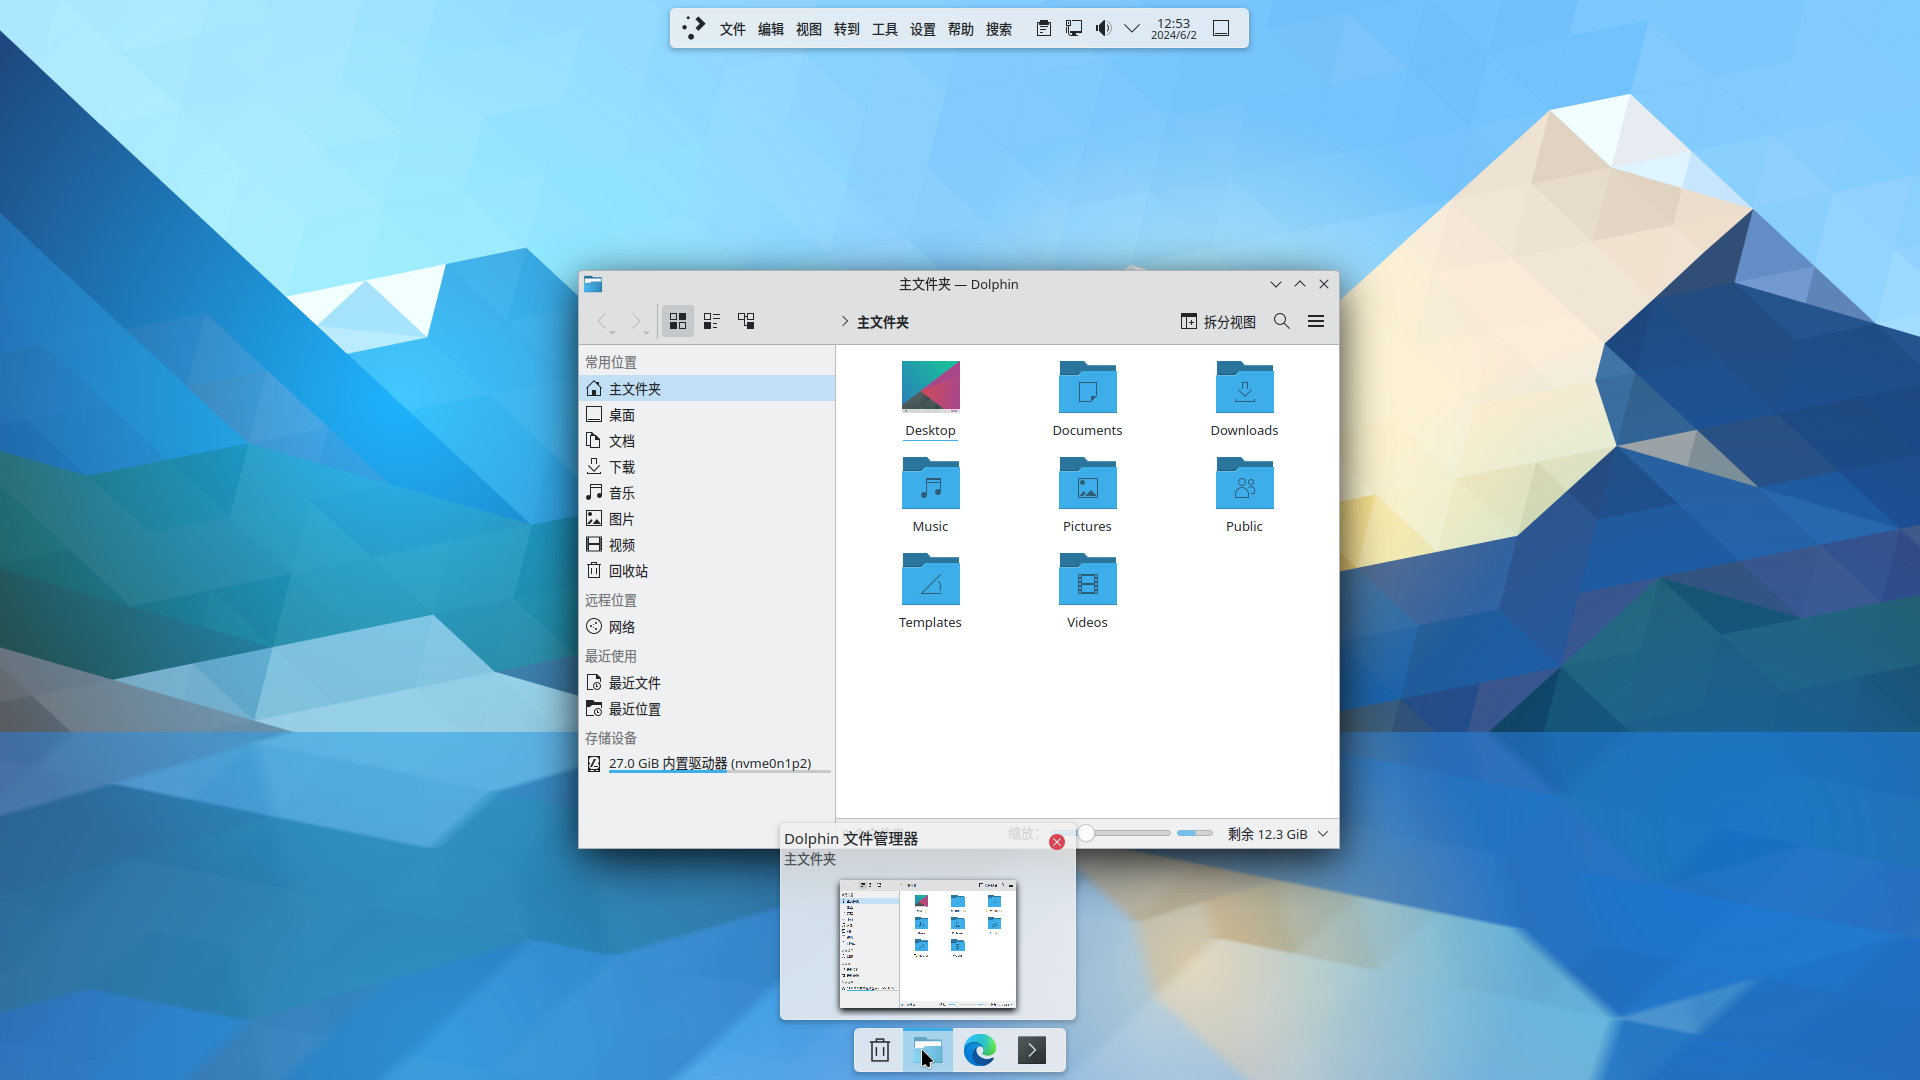The width and height of the screenshot is (1920, 1080).
Task: Open the 工具 menu in the top bar
Action: point(884,29)
